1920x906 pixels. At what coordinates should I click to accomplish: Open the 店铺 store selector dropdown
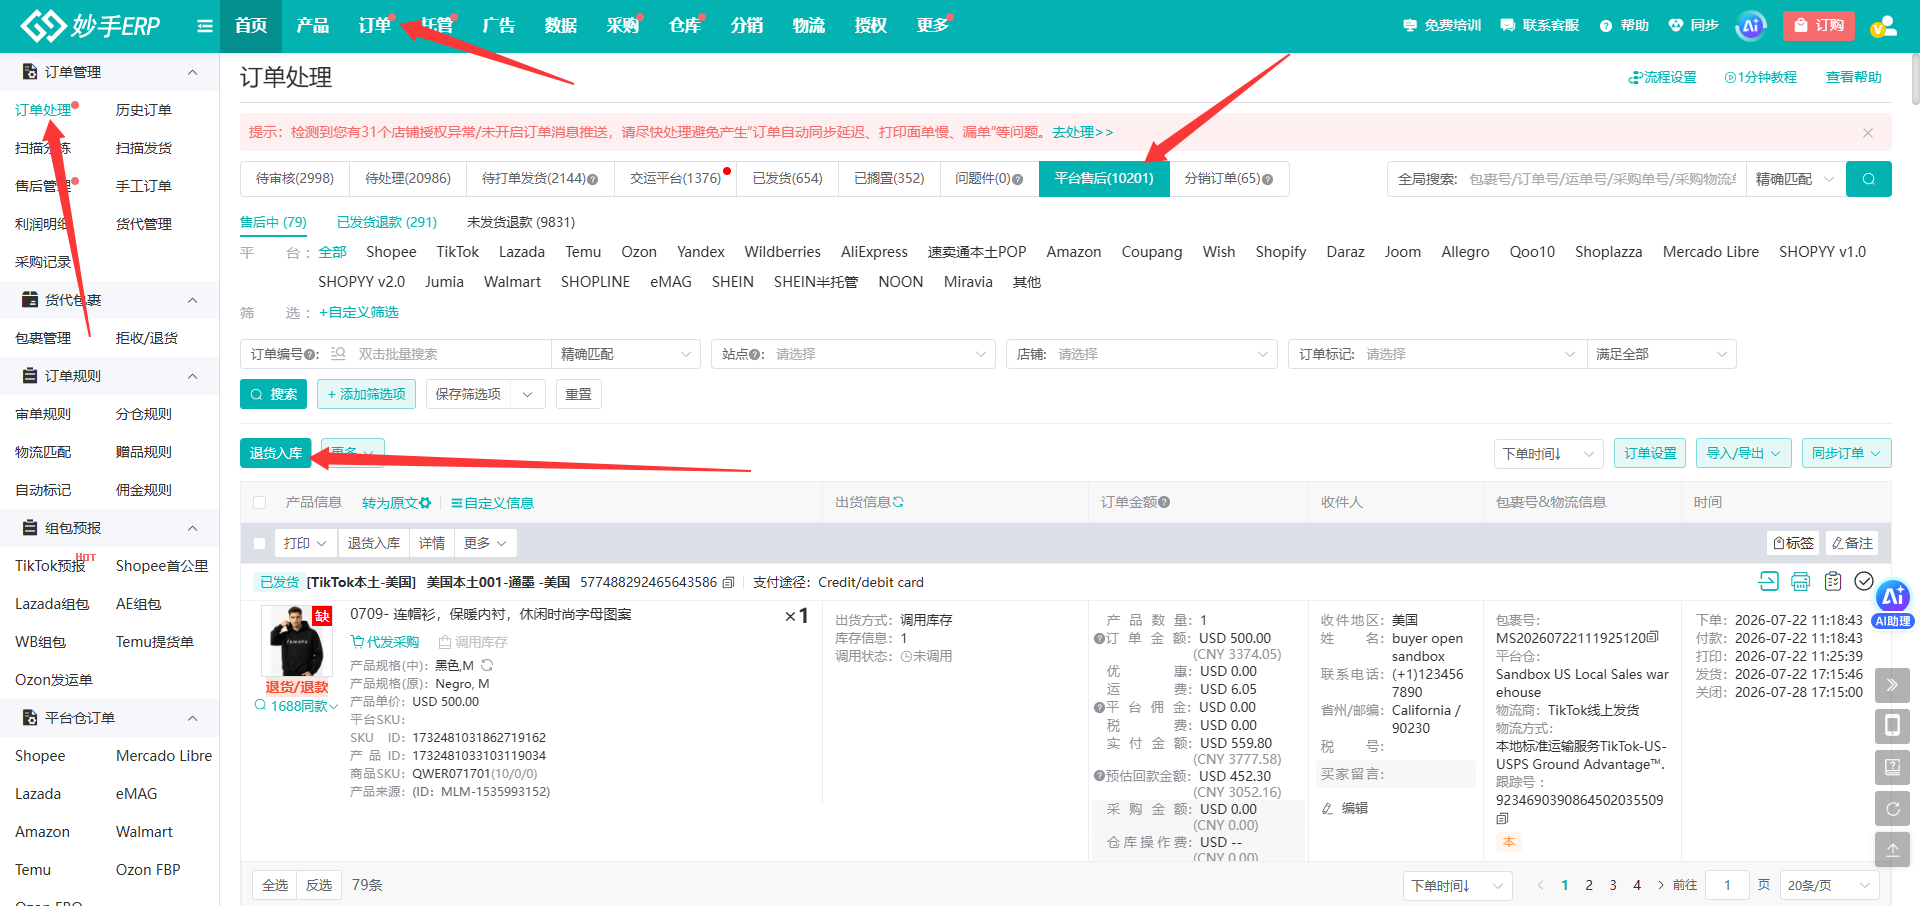pos(1141,354)
